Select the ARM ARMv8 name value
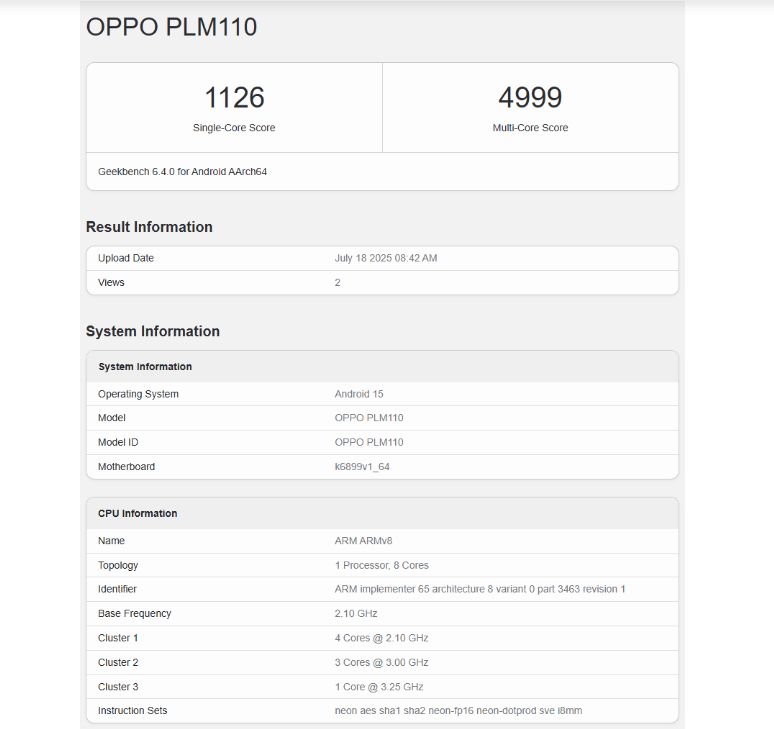Image resolution: width=774 pixels, height=729 pixels. 363,541
